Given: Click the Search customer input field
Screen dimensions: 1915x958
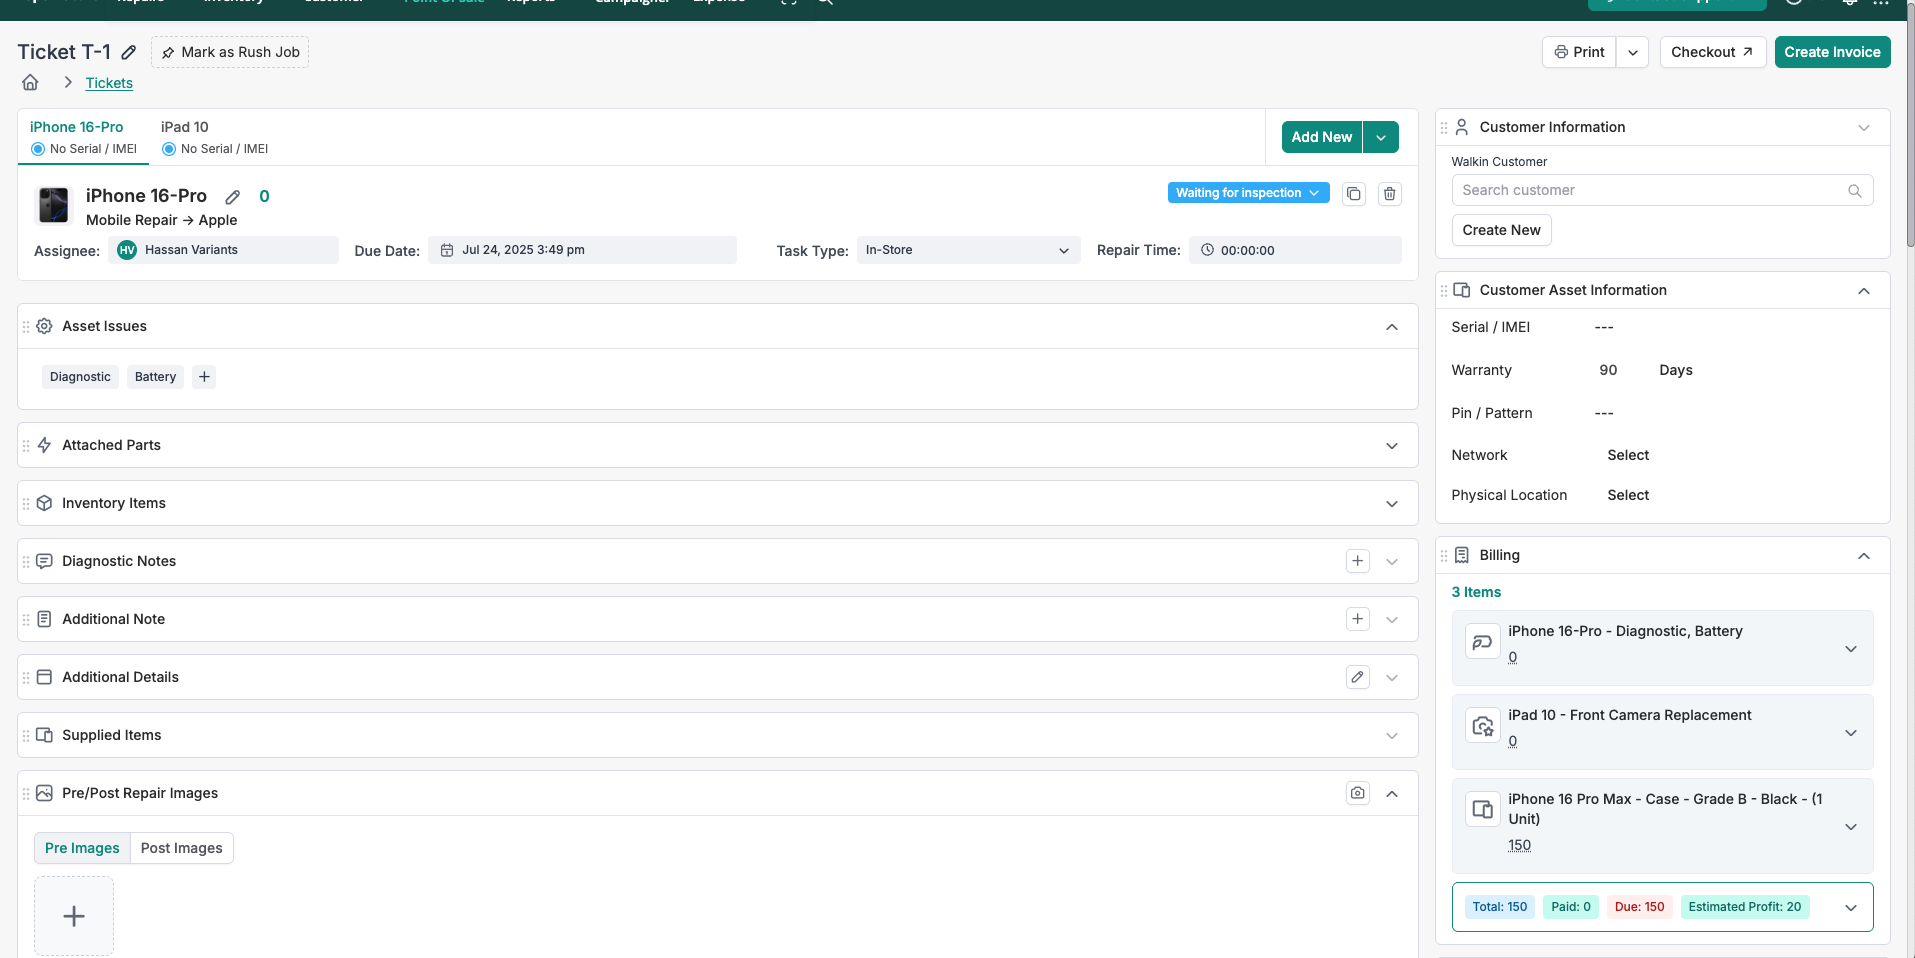Looking at the screenshot, I should pyautogui.click(x=1650, y=190).
